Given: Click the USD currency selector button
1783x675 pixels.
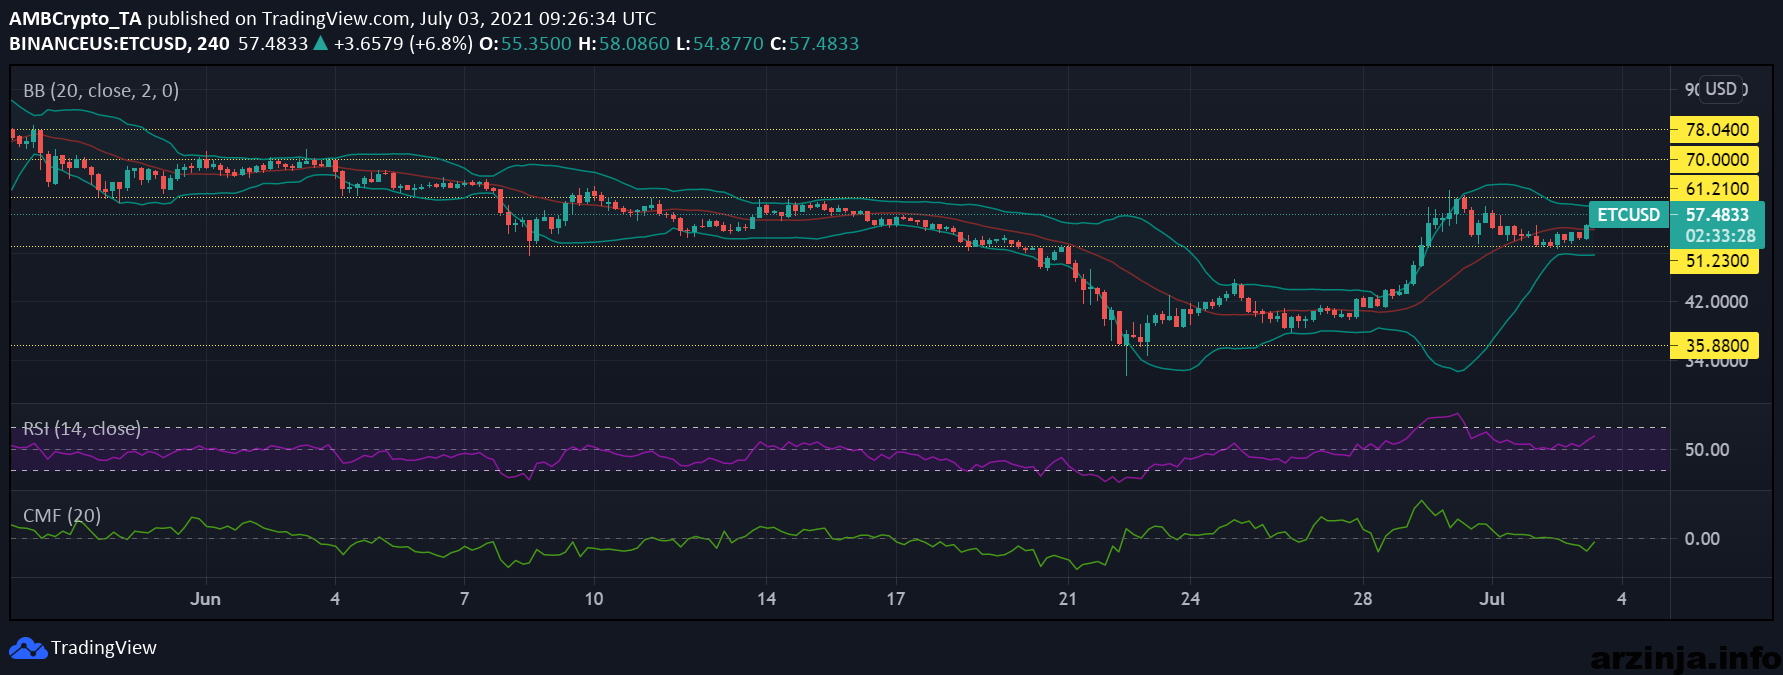Looking at the screenshot, I should coord(1721,89).
